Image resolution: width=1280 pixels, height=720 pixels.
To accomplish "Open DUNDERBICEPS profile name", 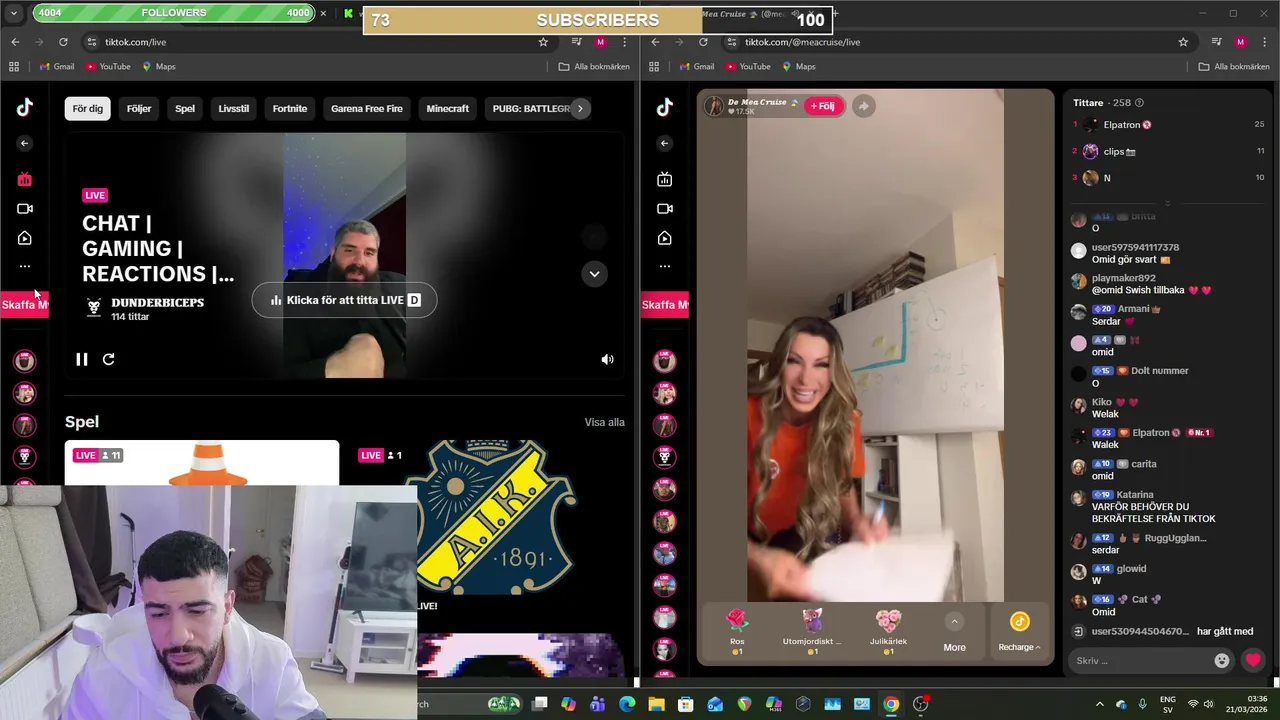I will 157,302.
